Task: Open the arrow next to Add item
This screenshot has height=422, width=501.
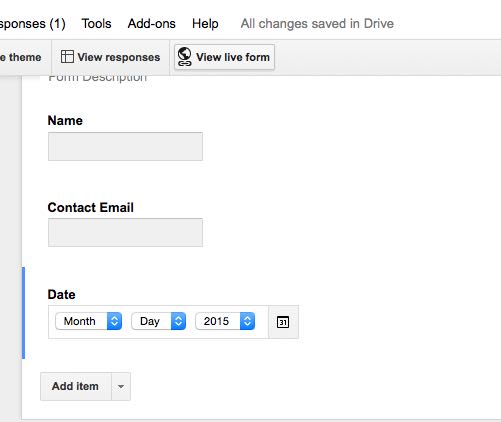Action: 121,386
